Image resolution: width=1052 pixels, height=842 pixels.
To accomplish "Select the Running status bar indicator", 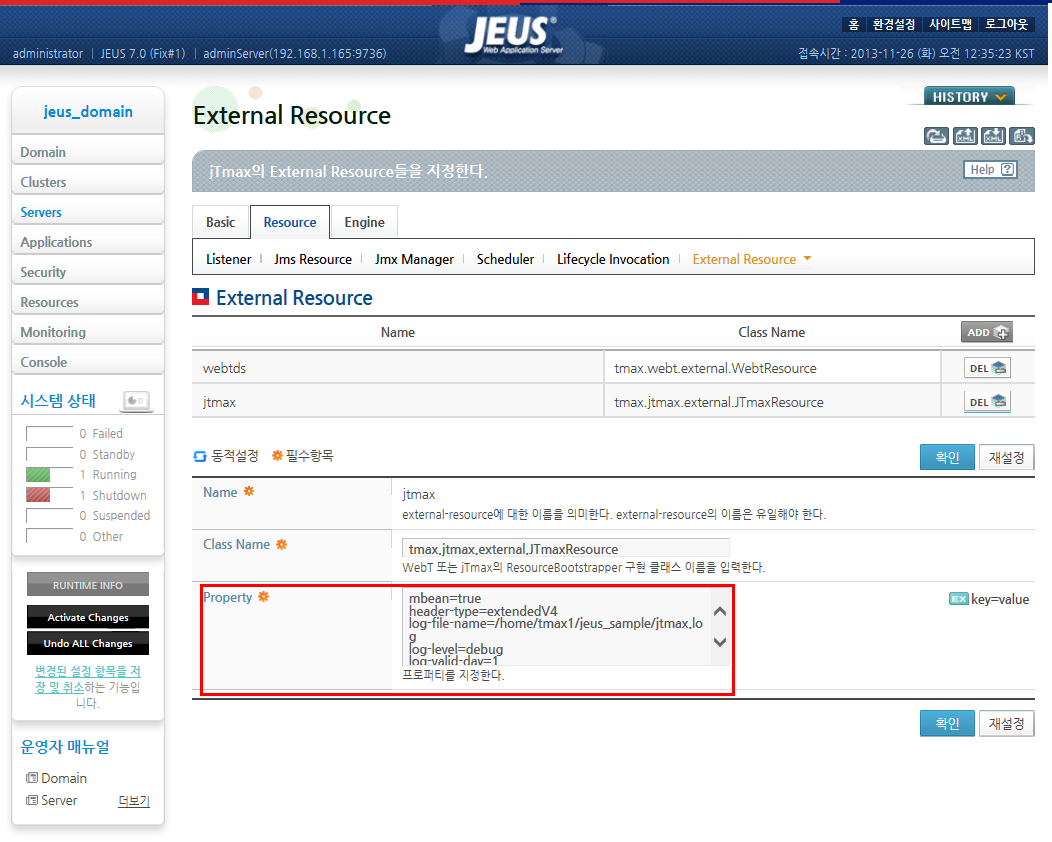I will (x=38, y=475).
